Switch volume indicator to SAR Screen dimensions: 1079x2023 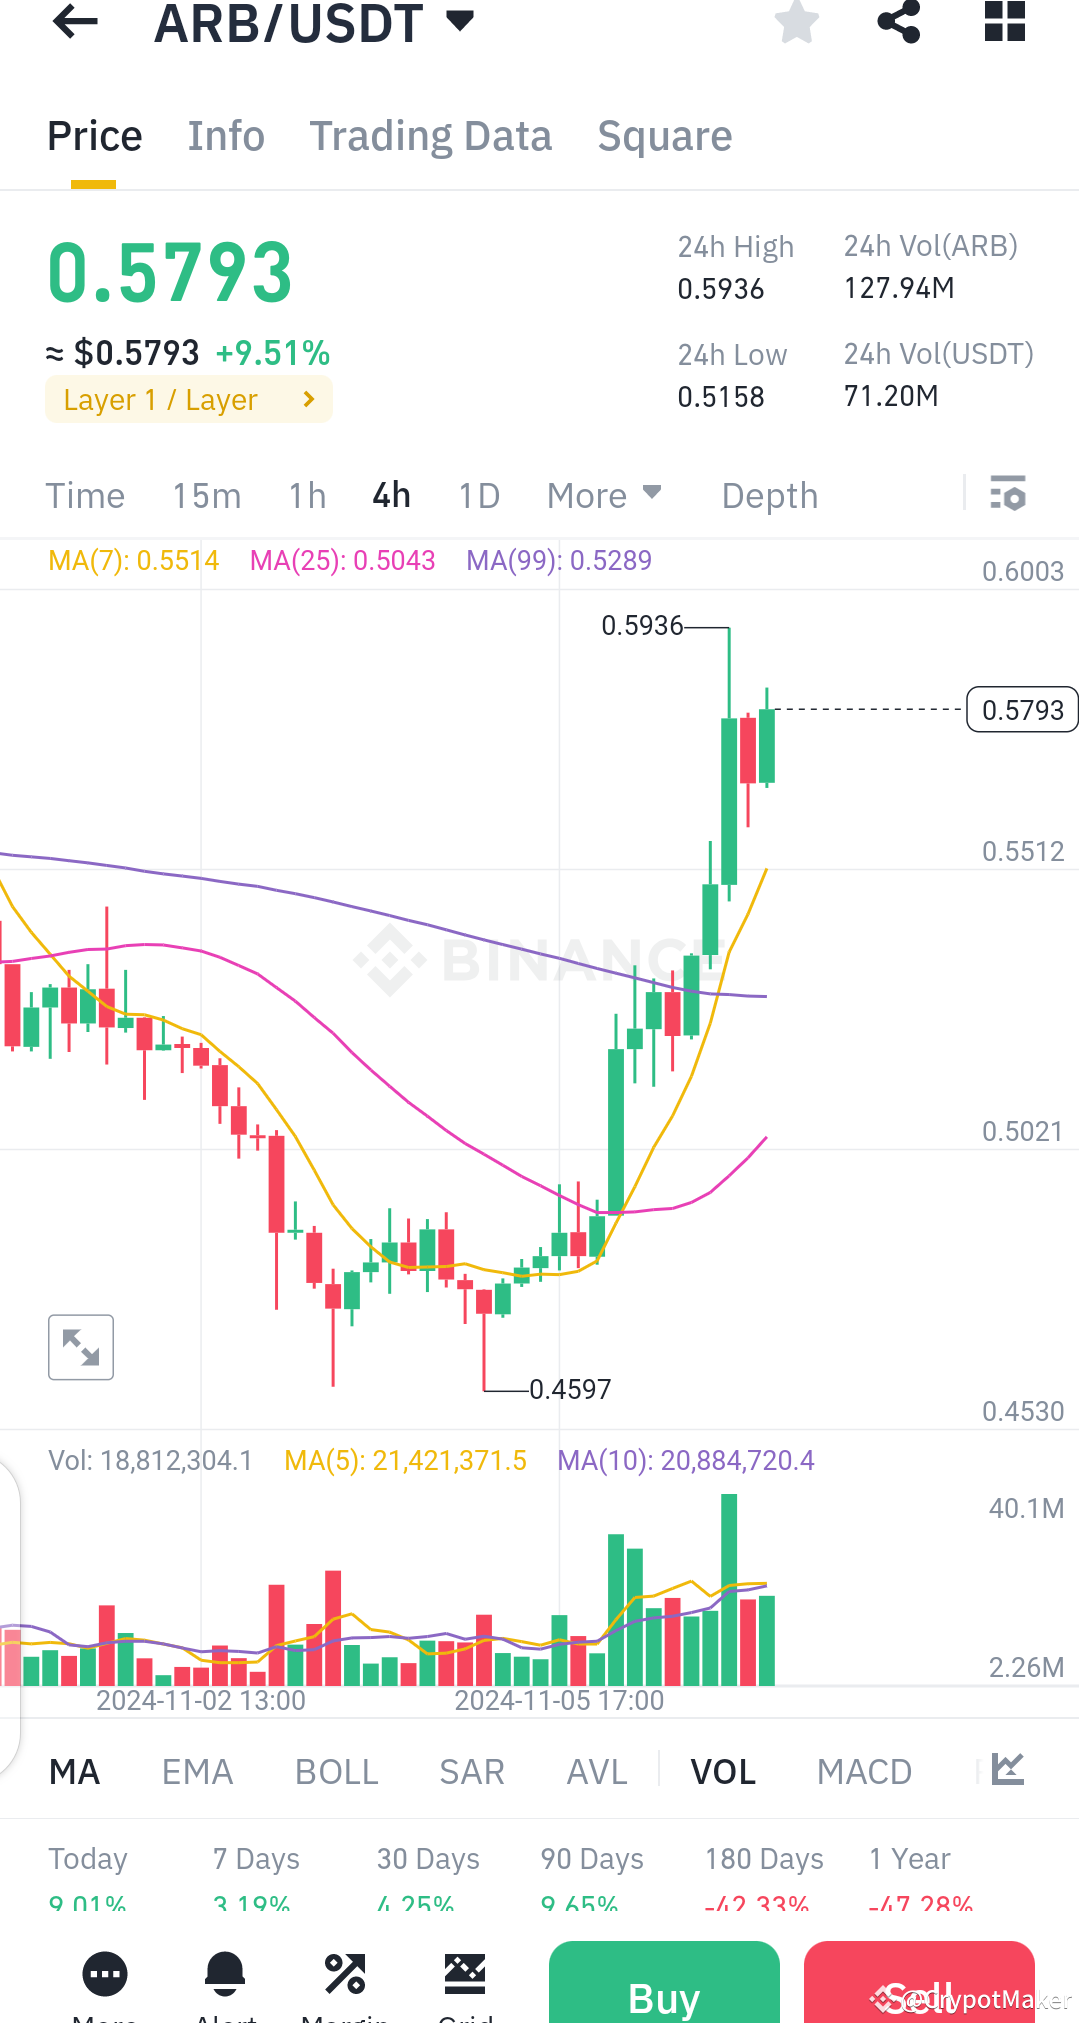pos(471,1771)
